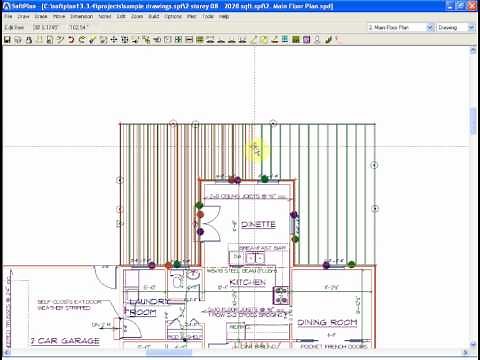The height and width of the screenshot is (360, 480).
Task: Click the scroll right arrow at bottom
Action: tap(466, 352)
